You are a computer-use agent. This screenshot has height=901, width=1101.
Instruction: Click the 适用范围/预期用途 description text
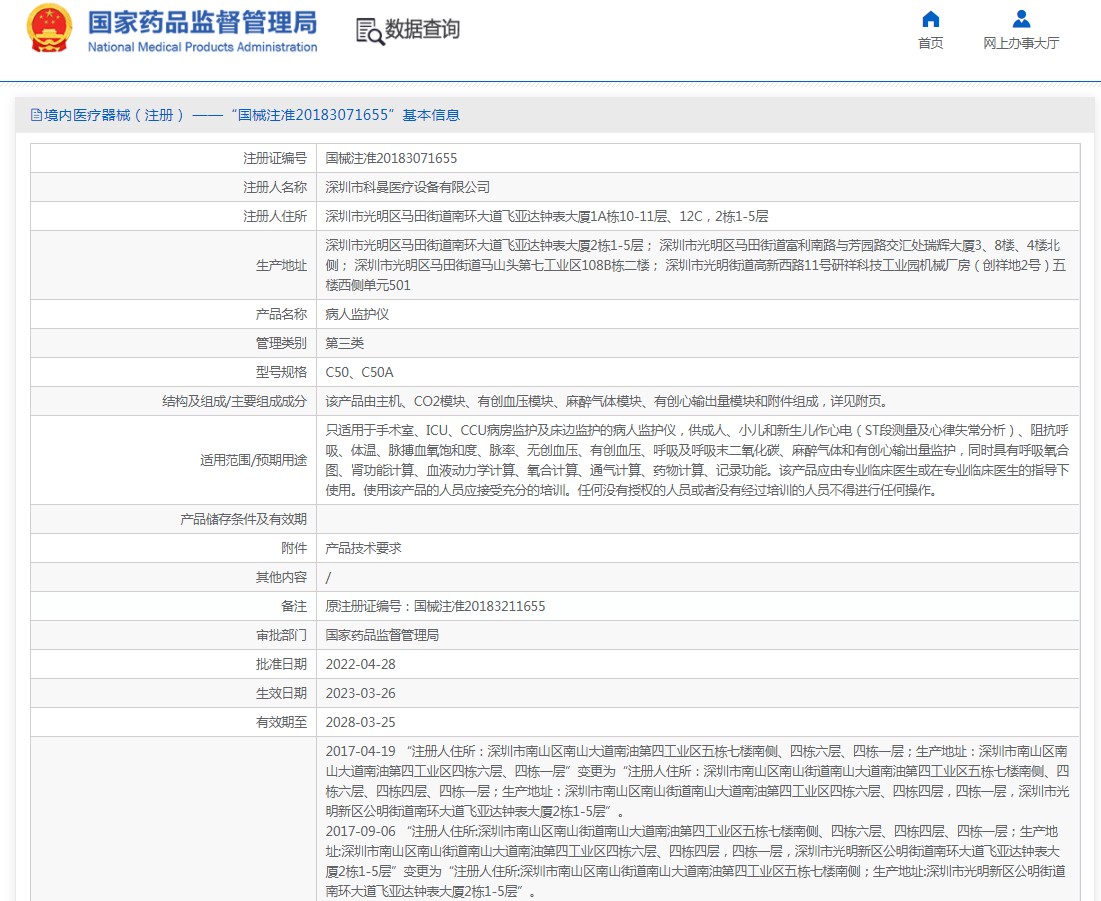[697, 460]
